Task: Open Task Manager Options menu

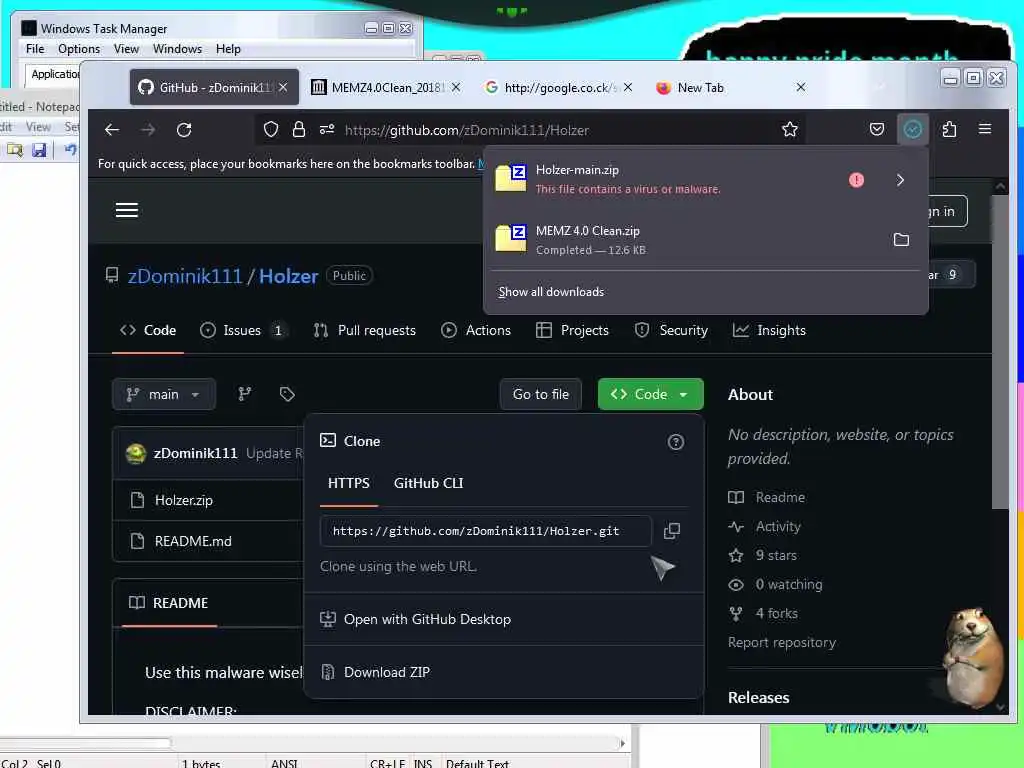Action: [79, 49]
